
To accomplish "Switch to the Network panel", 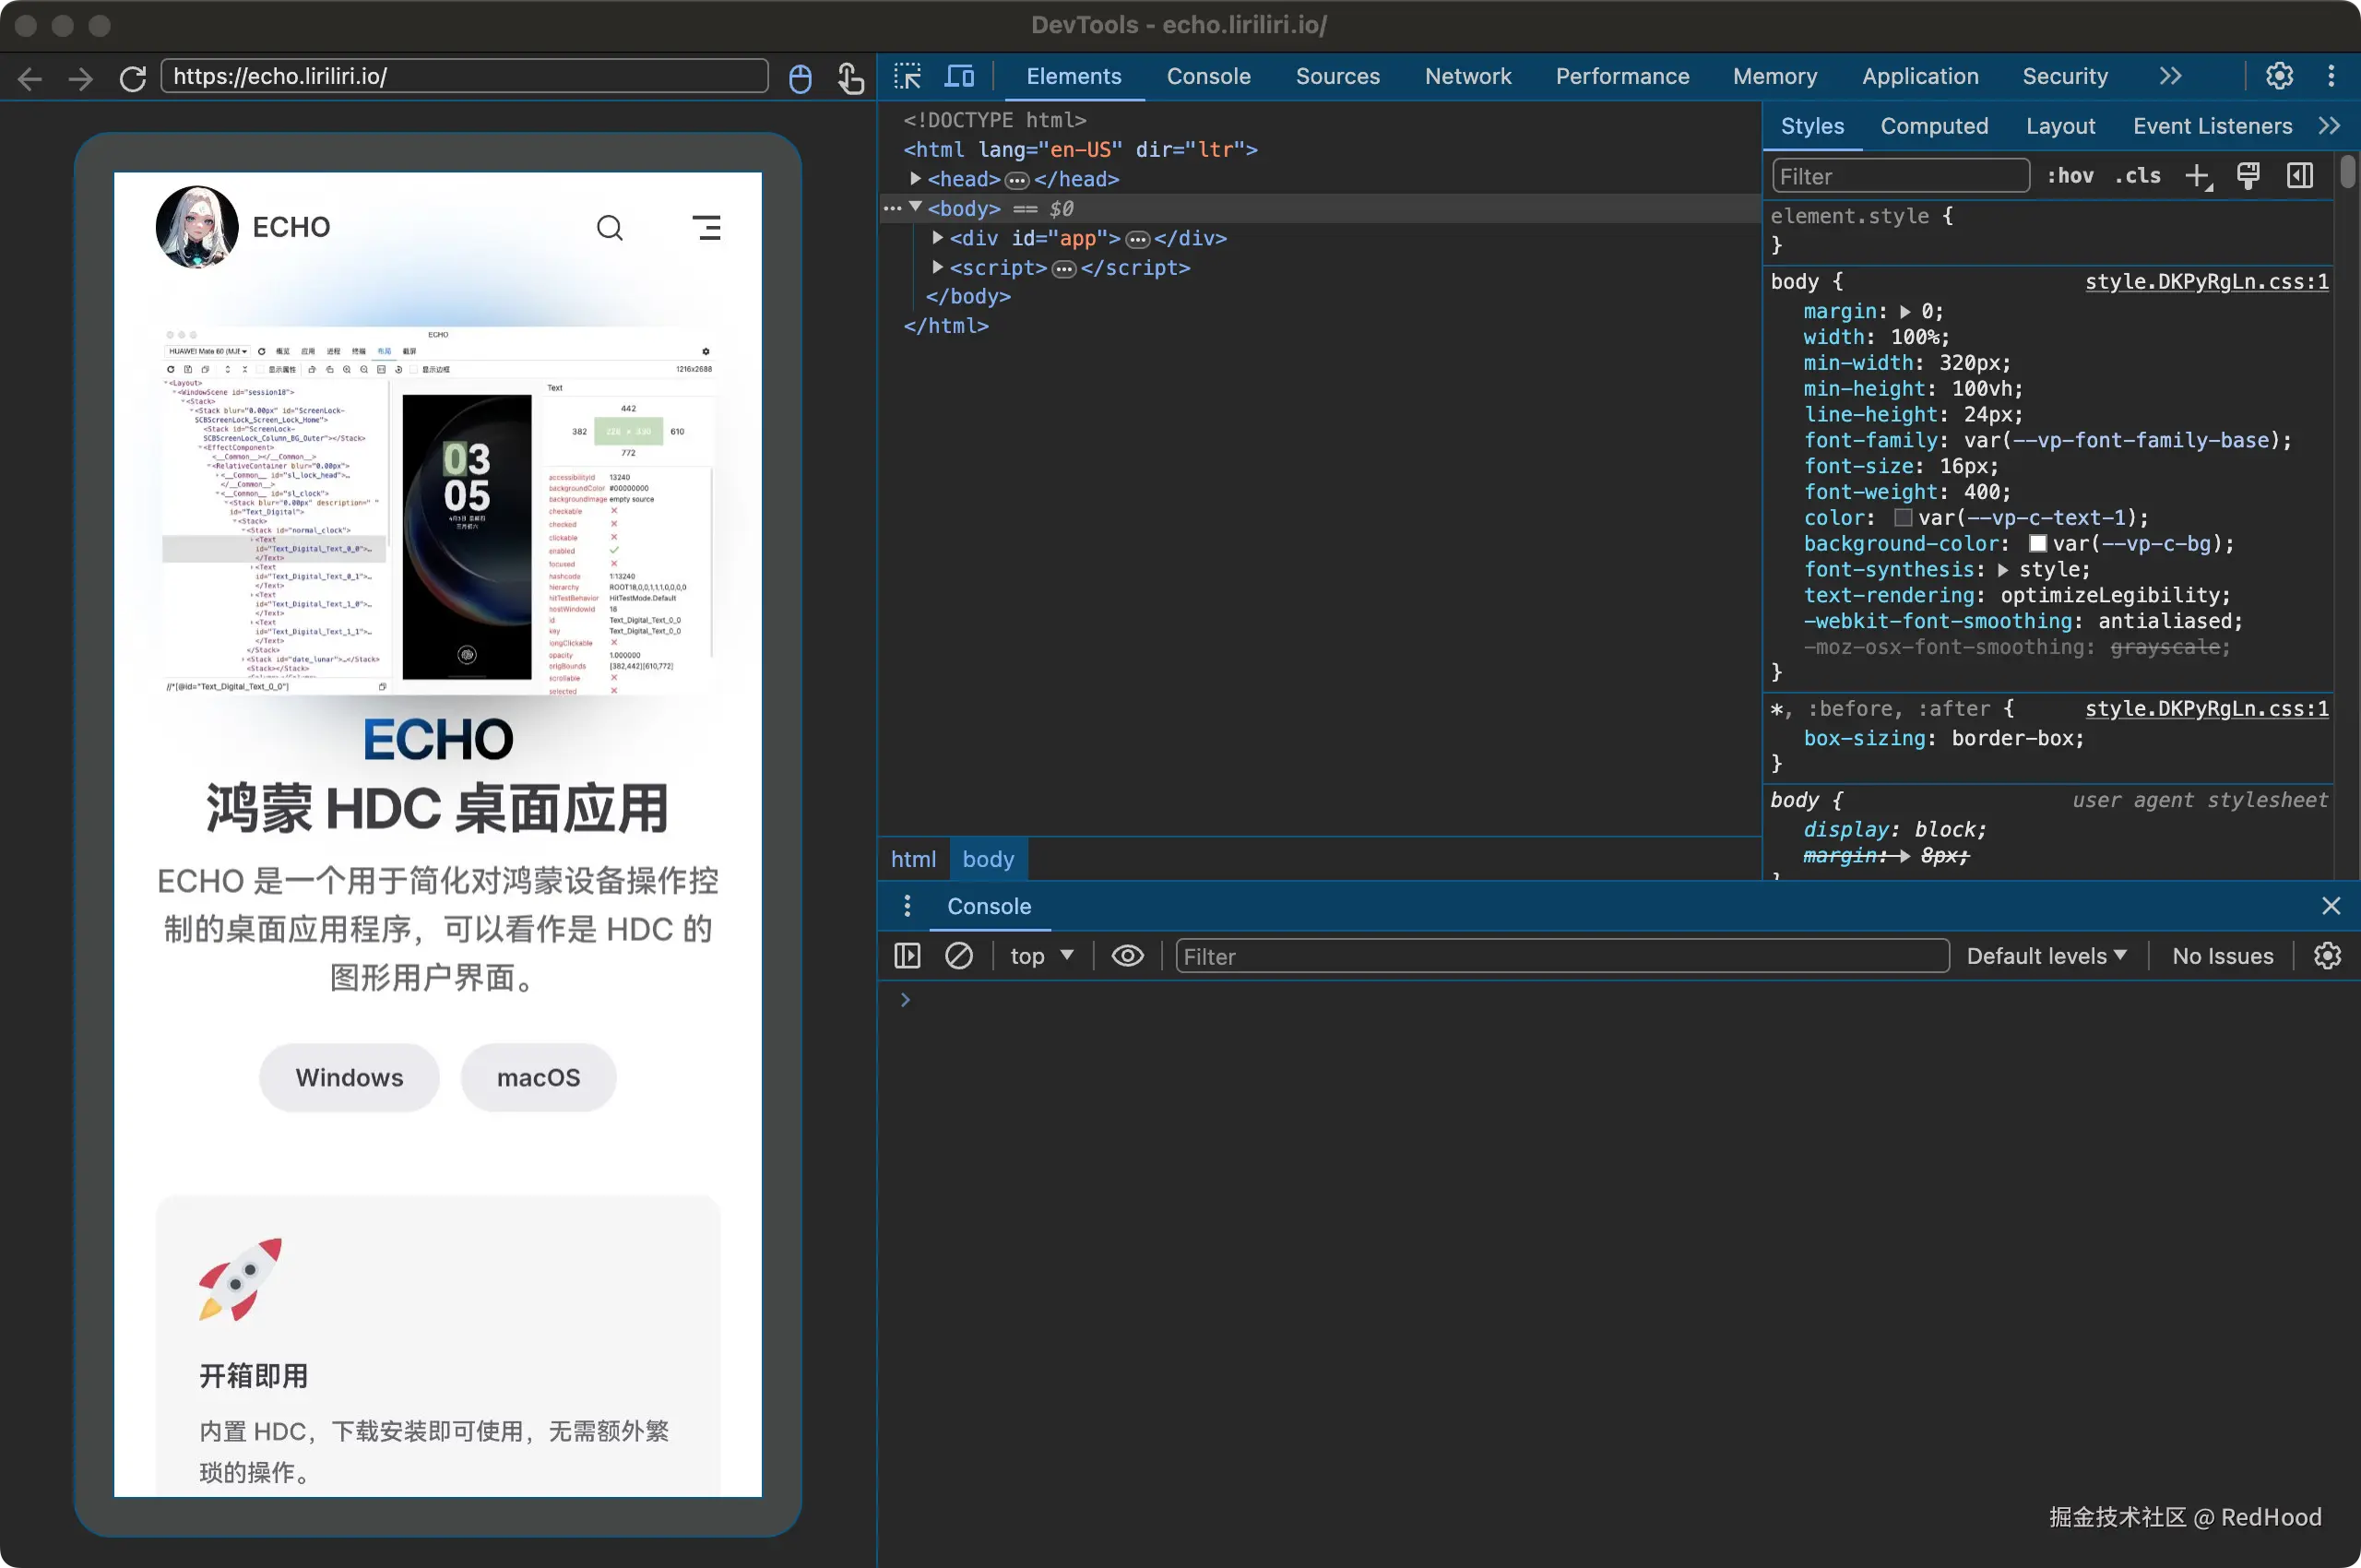I will coord(1467,76).
